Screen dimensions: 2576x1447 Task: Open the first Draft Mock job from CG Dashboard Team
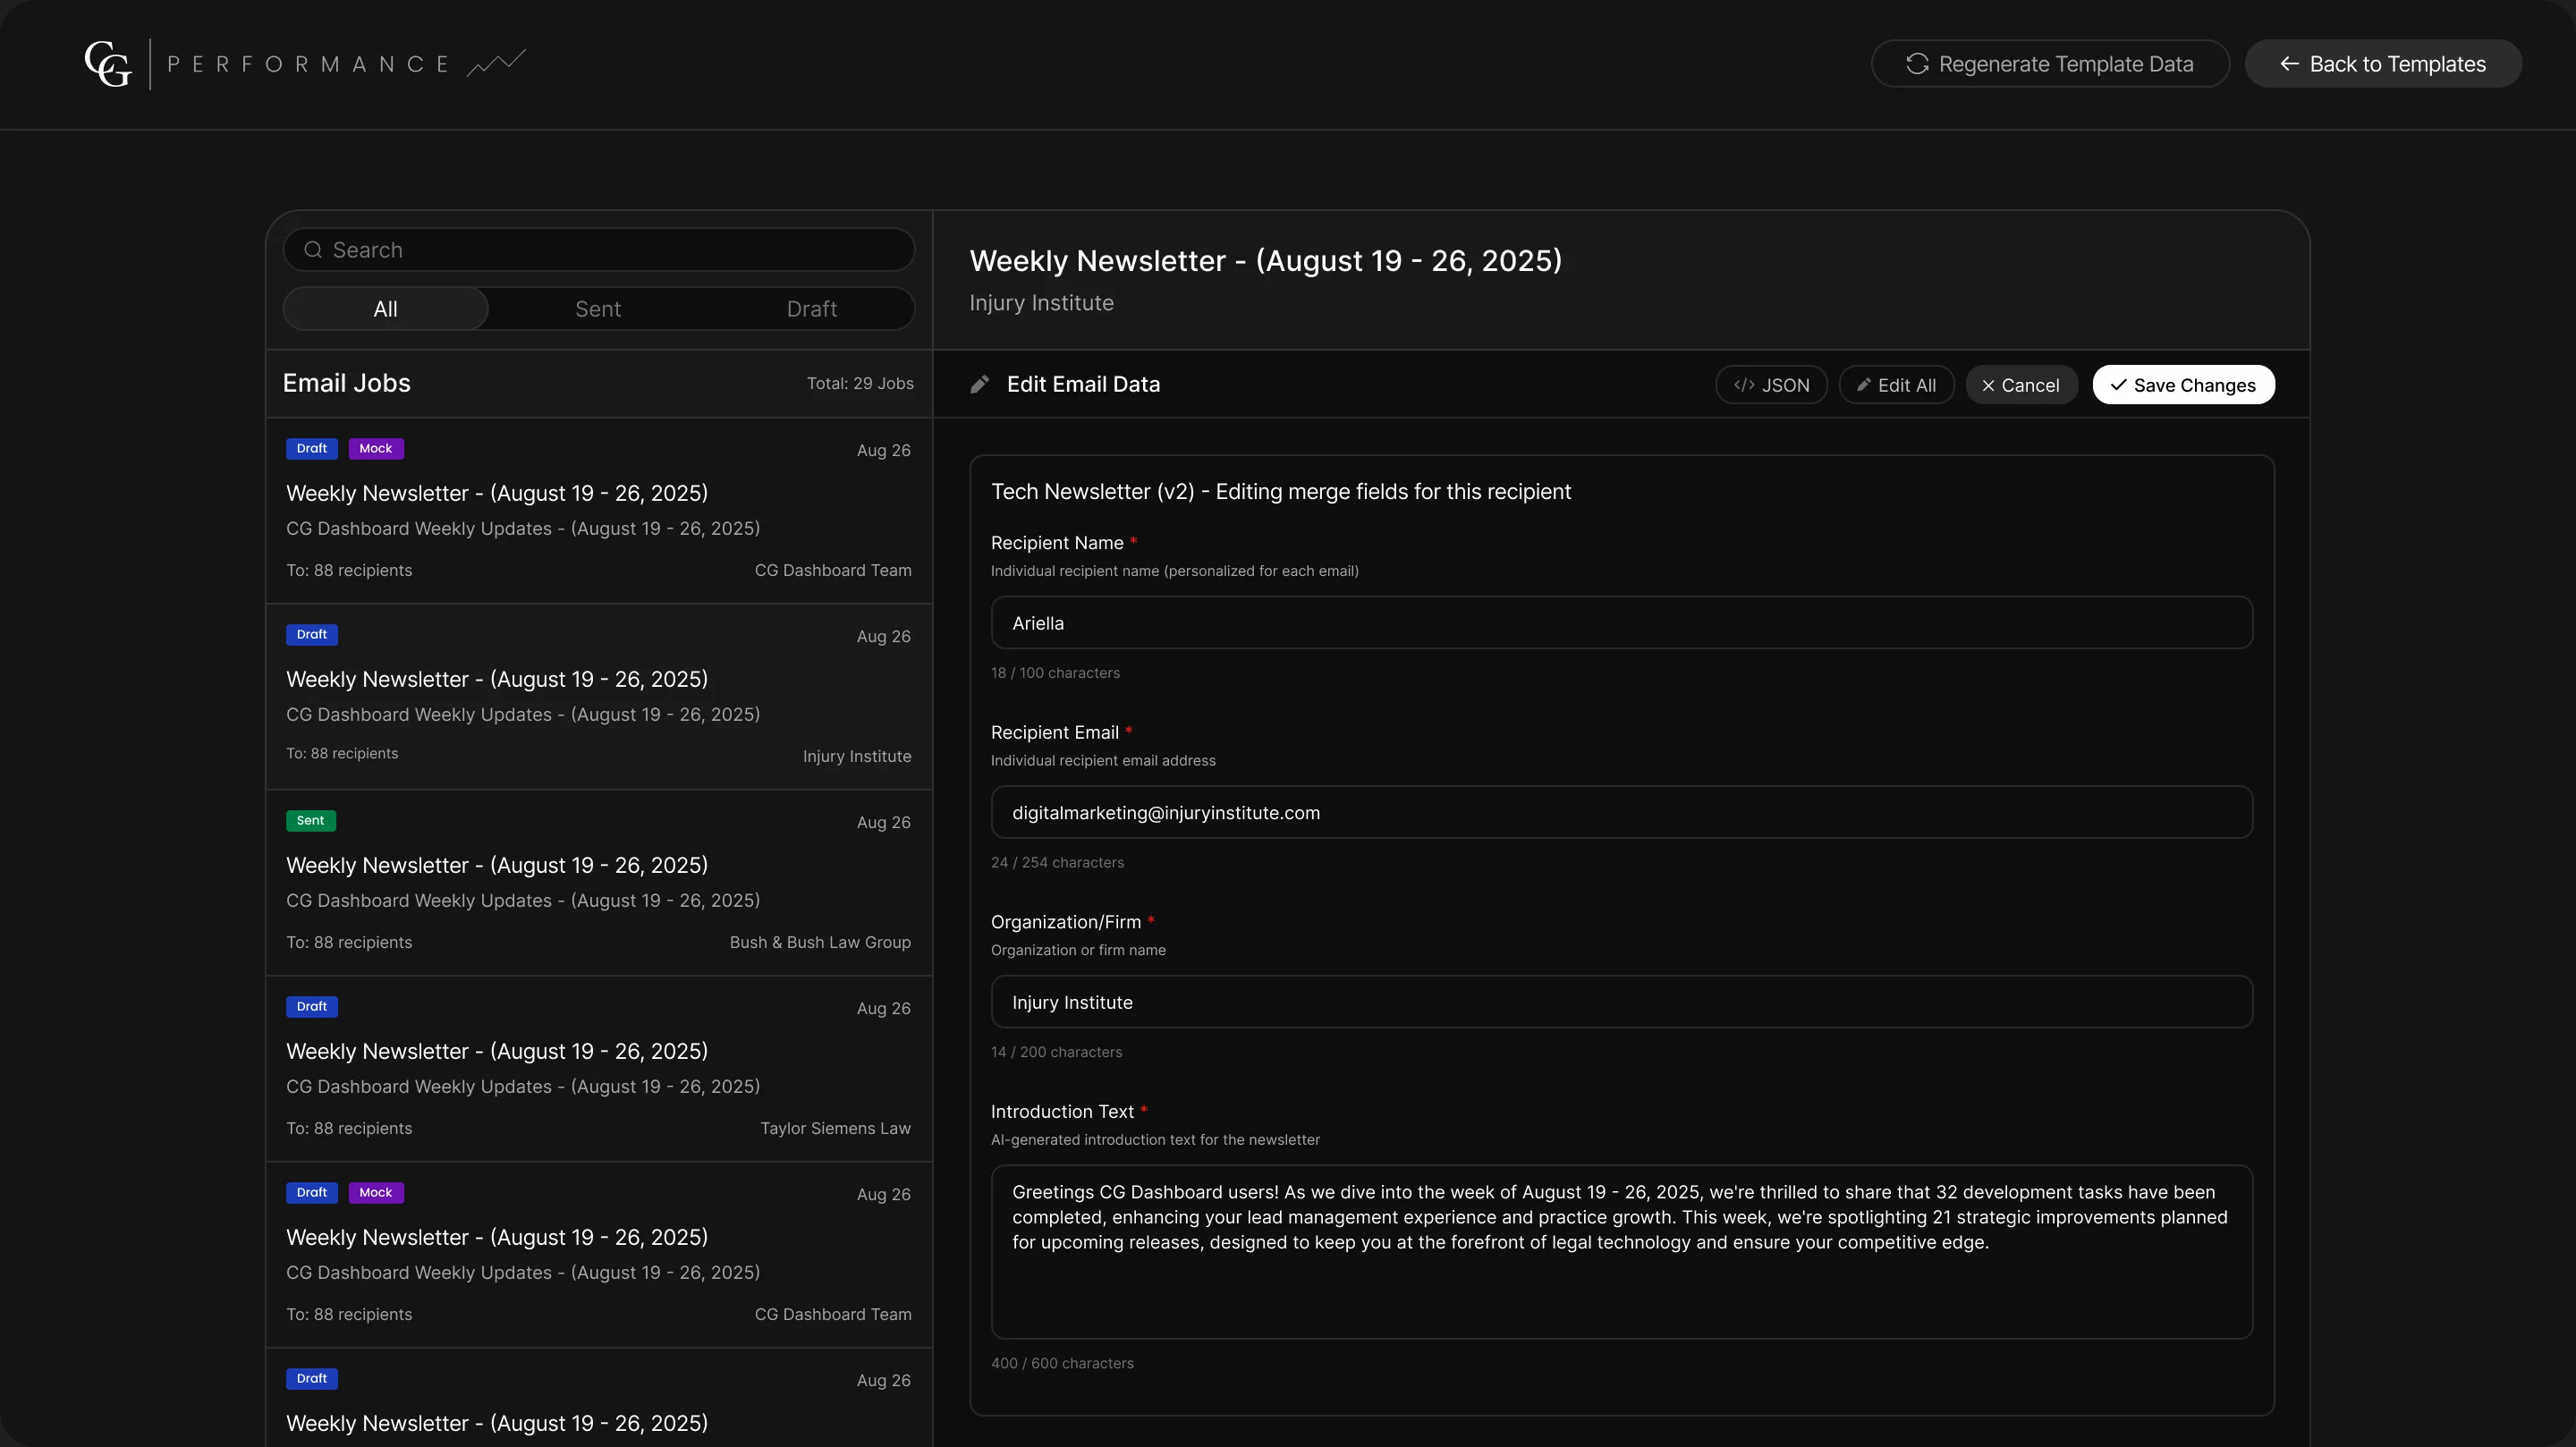[x=599, y=511]
